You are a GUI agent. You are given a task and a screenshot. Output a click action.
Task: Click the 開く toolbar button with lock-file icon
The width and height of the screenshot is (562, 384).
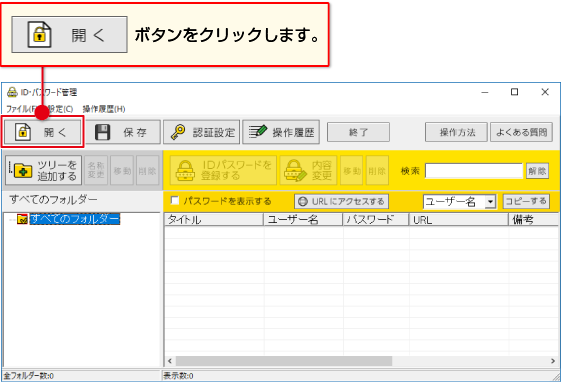(x=43, y=132)
